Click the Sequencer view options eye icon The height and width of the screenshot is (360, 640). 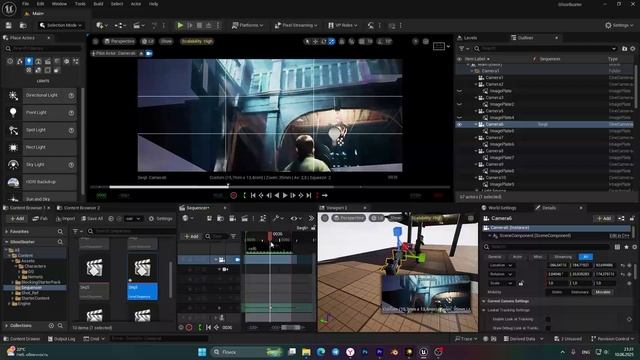tap(296, 219)
